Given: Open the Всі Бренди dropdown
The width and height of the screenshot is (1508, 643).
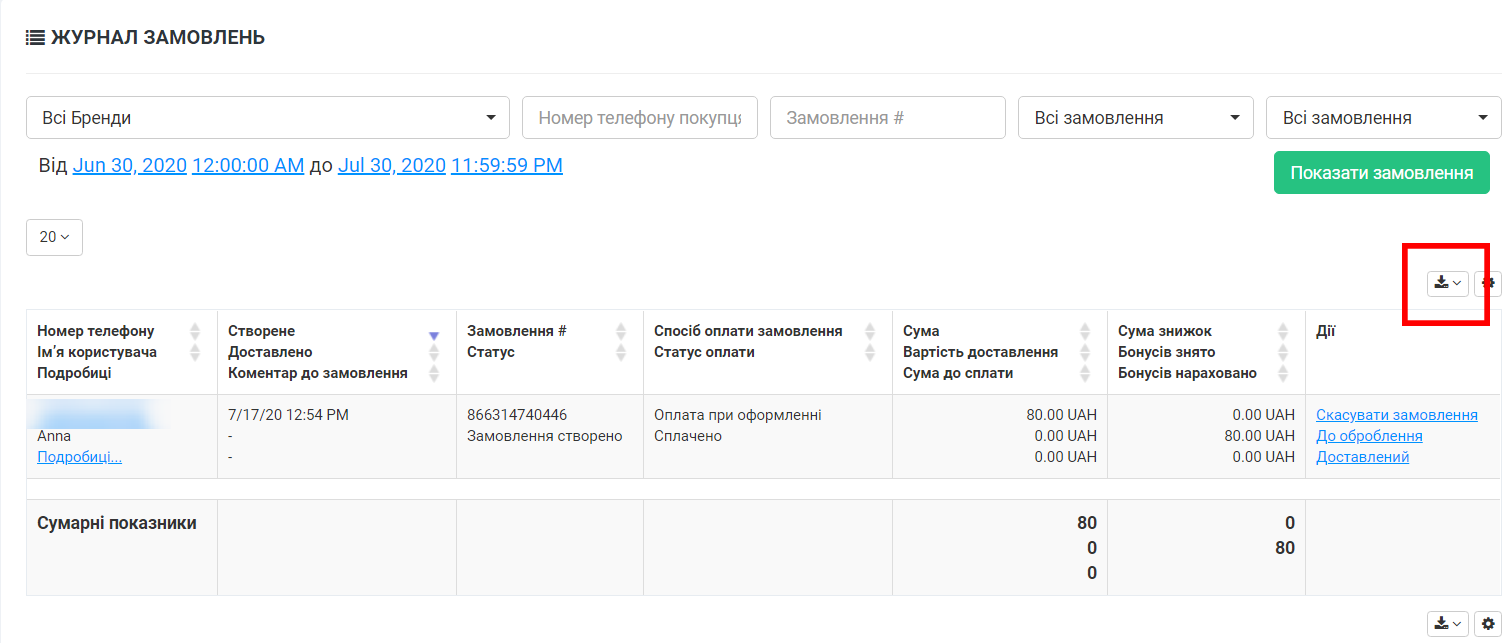Looking at the screenshot, I should 268,118.
